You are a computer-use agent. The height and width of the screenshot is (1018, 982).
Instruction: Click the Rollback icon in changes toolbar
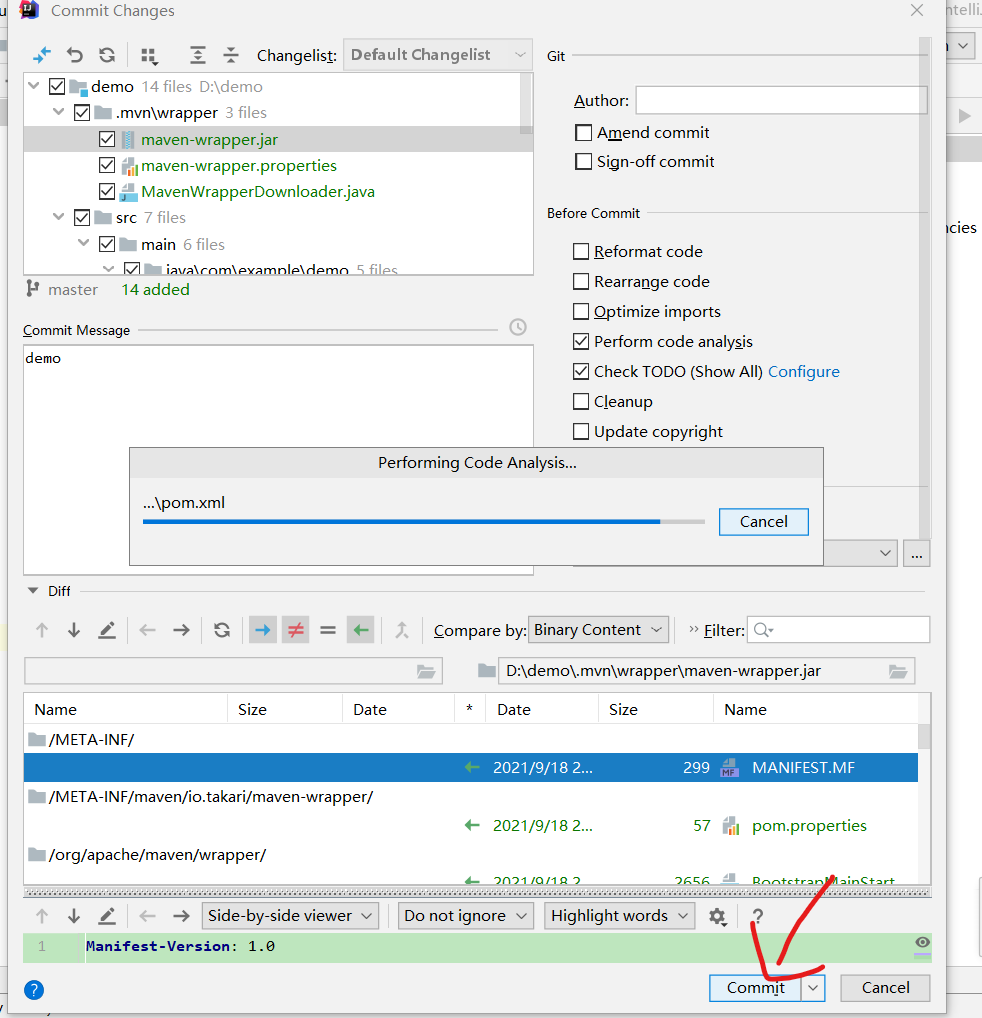[x=75, y=56]
